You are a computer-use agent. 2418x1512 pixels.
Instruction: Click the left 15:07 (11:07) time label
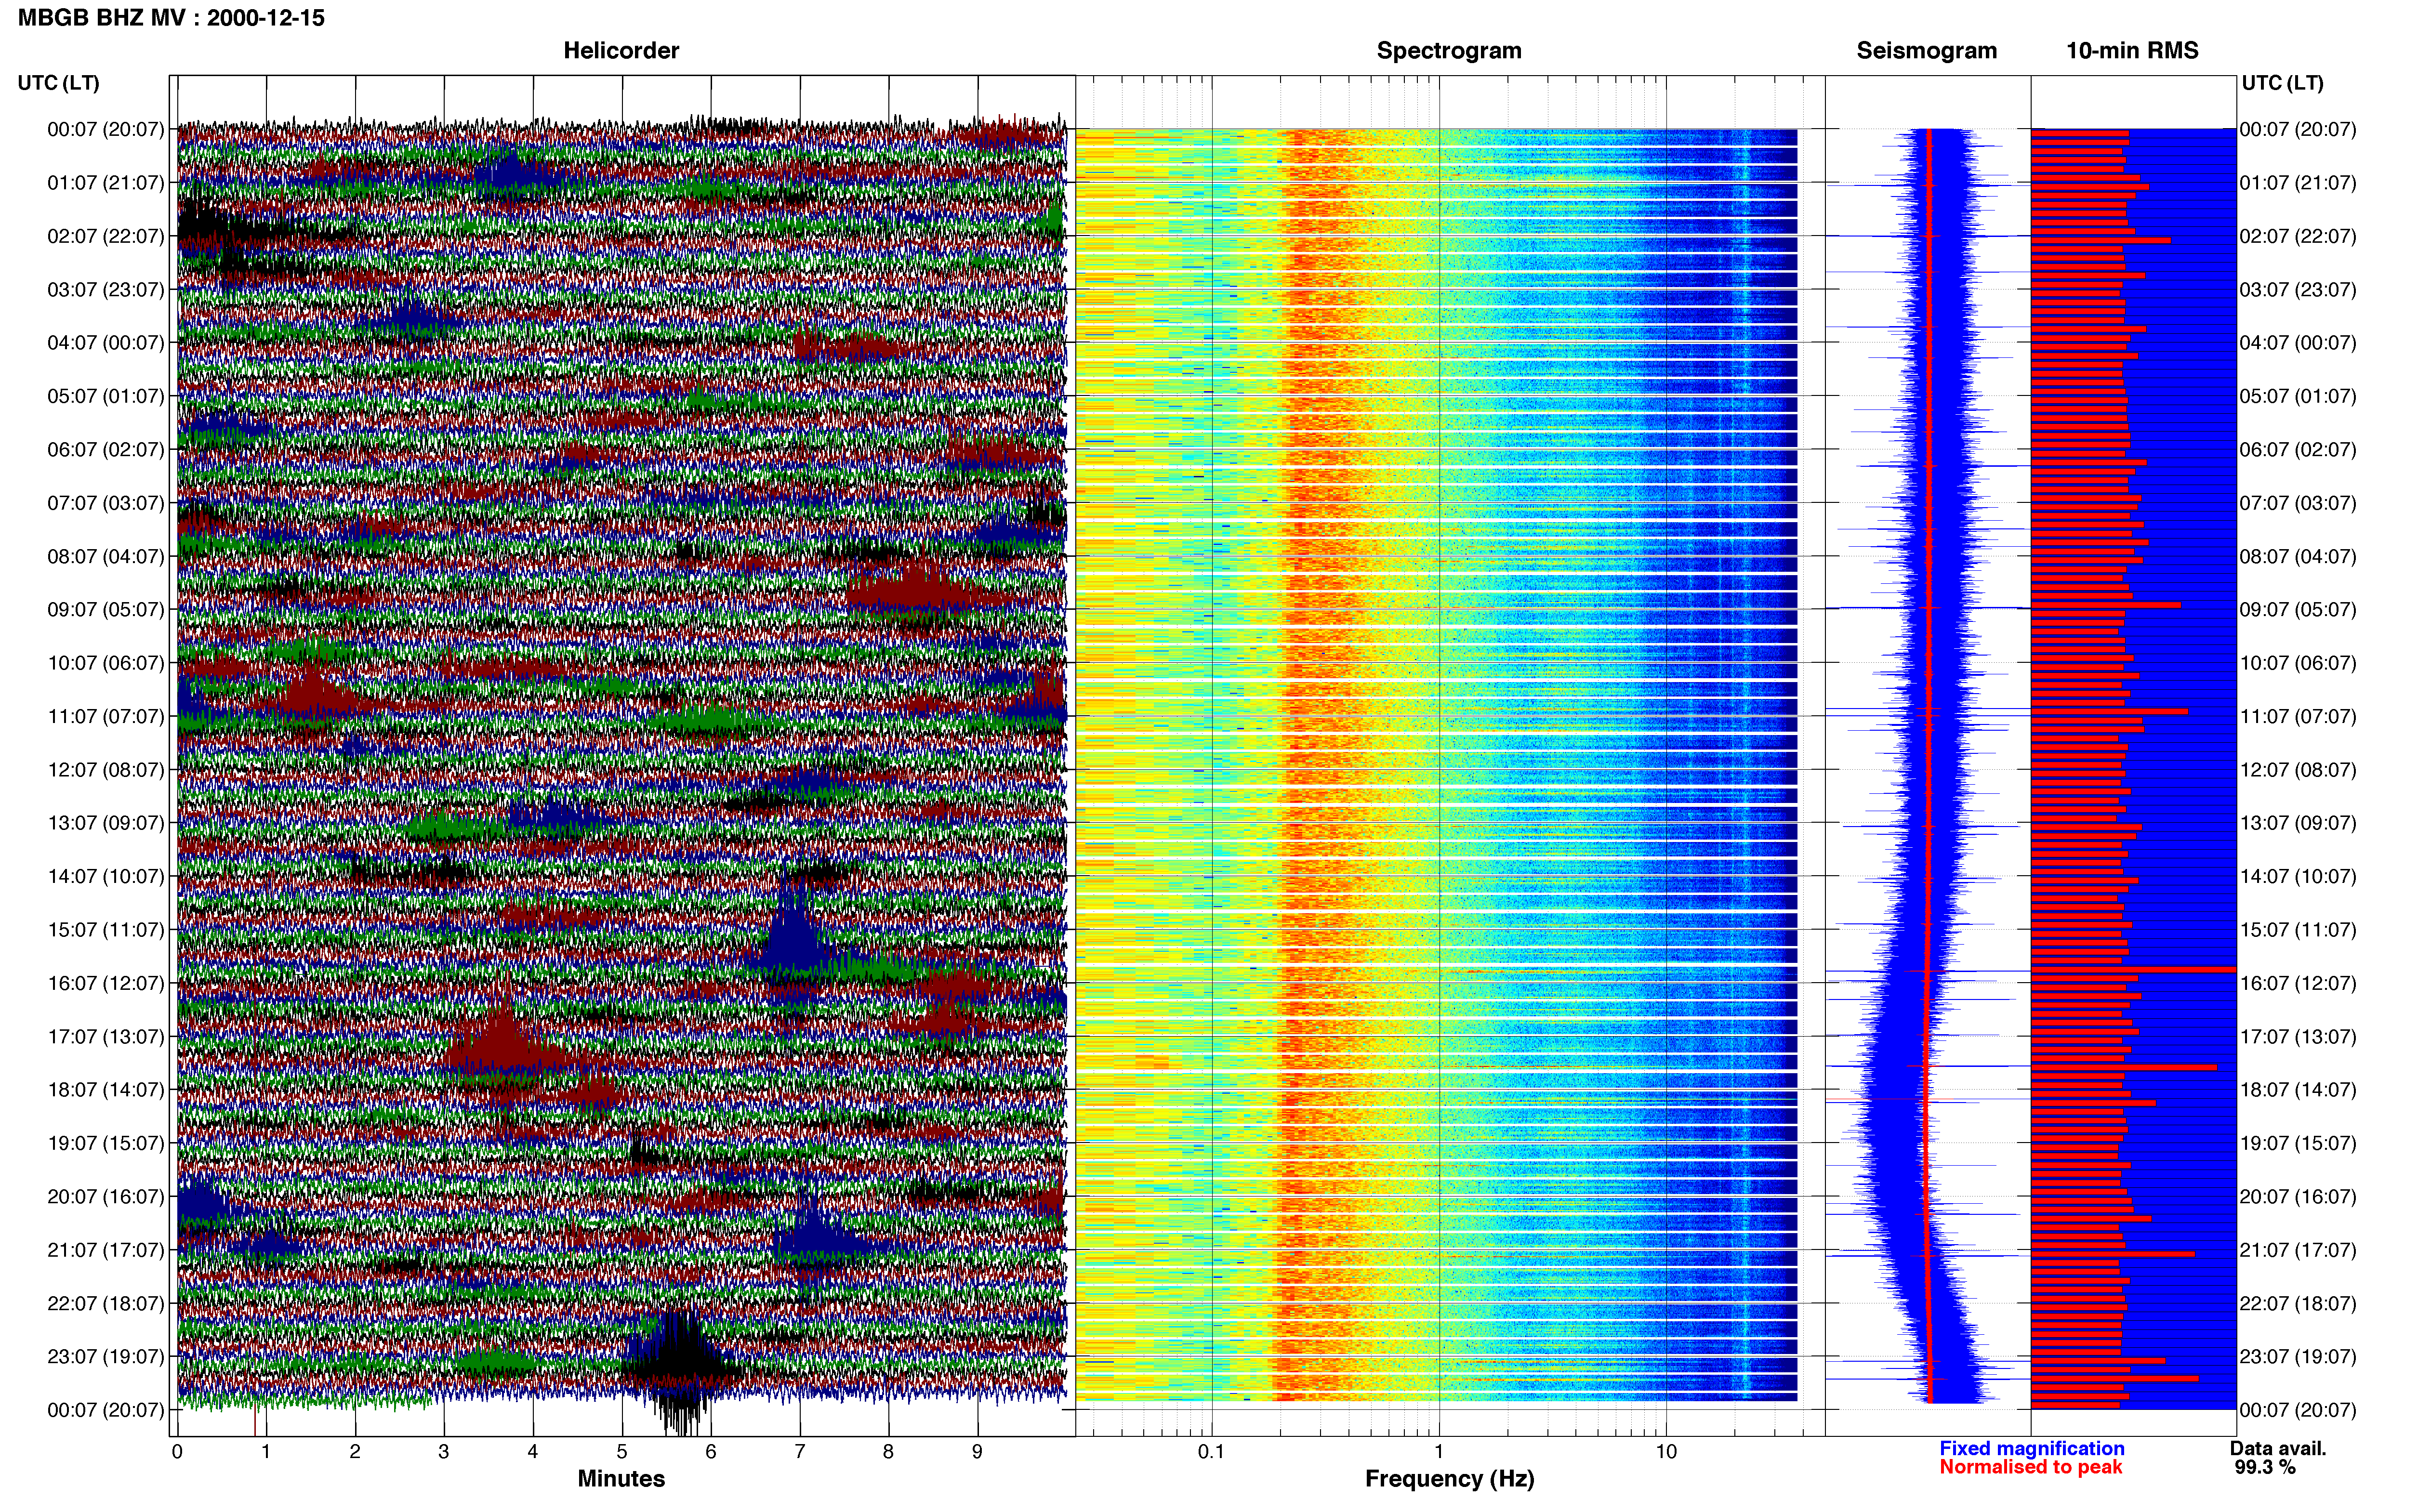106,930
